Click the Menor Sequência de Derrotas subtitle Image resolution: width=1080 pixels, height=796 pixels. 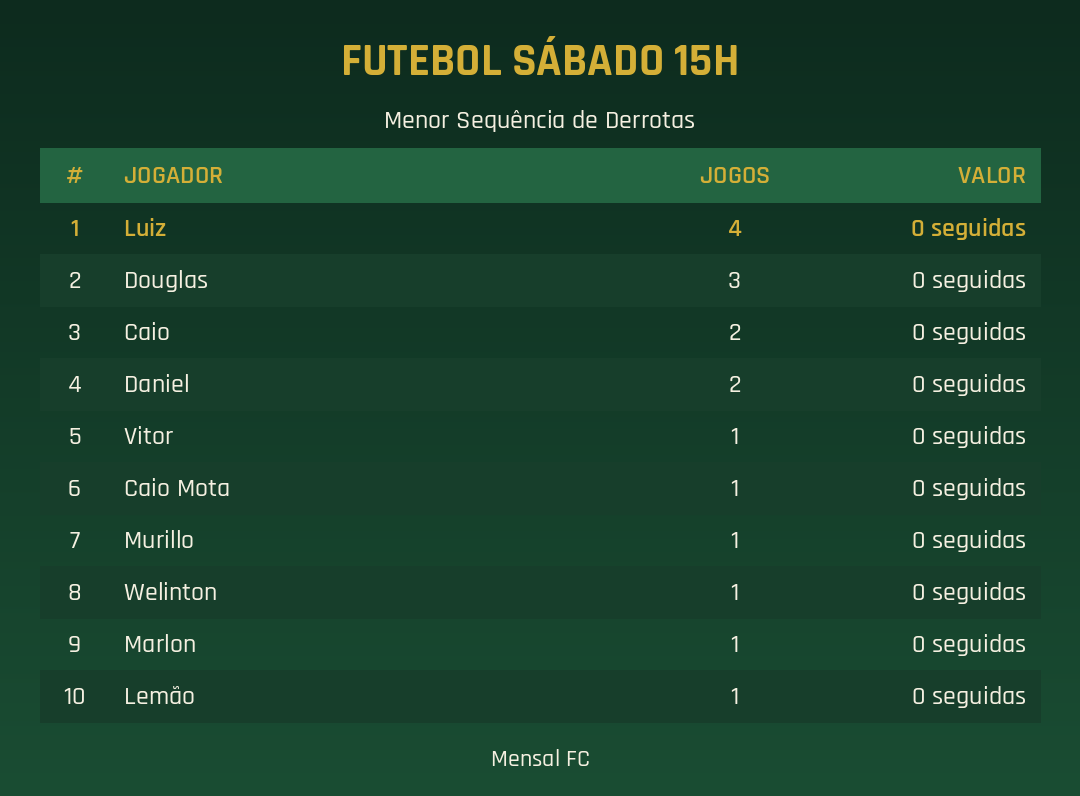click(539, 120)
